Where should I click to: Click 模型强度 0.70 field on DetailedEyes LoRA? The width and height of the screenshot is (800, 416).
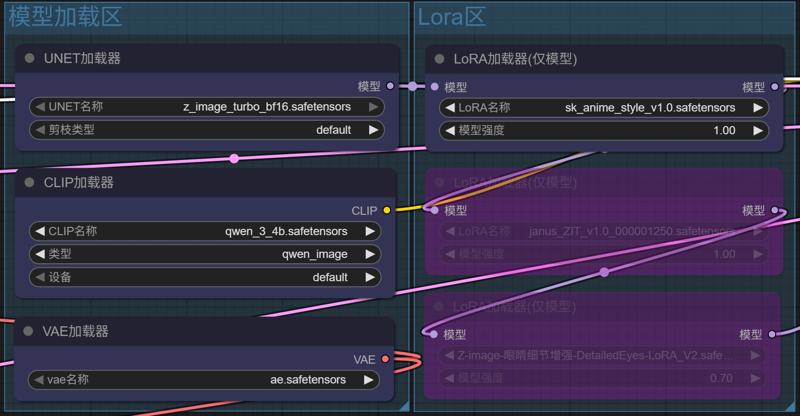[x=602, y=378]
